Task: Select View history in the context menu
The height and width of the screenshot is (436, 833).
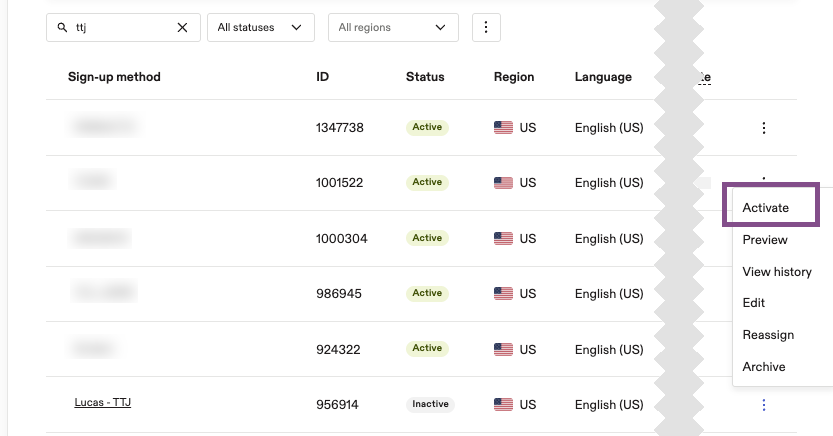Action: pos(777,271)
